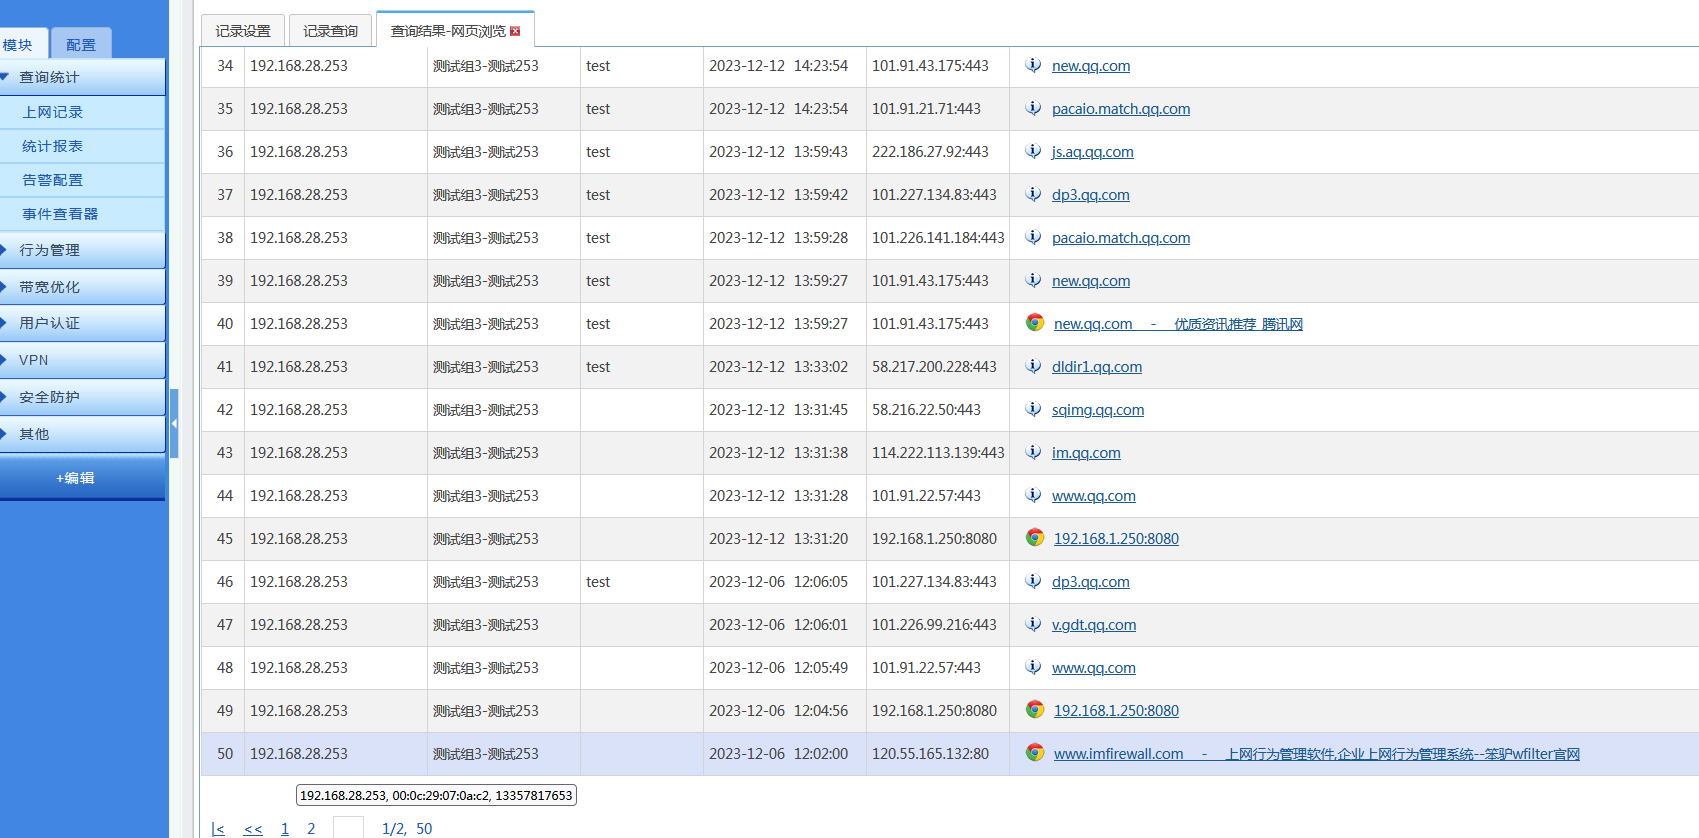The height and width of the screenshot is (838, 1699).
Task: Click the icon next to sqimg.qq.com
Action: (x=1033, y=409)
